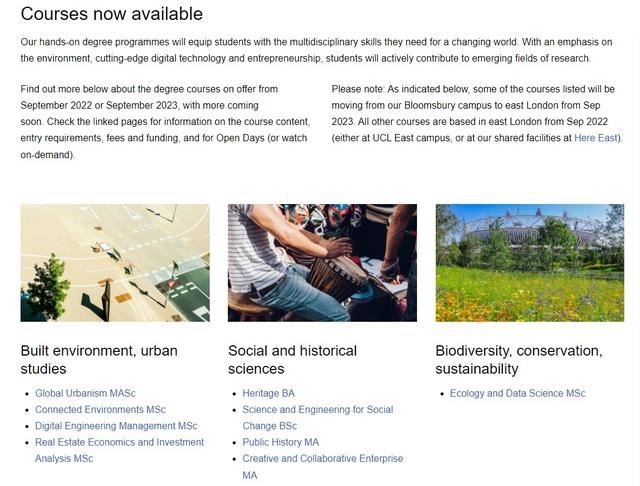This screenshot has width=640, height=486.
Task: Click the stadium and wildflower meadow image
Action: [530, 263]
